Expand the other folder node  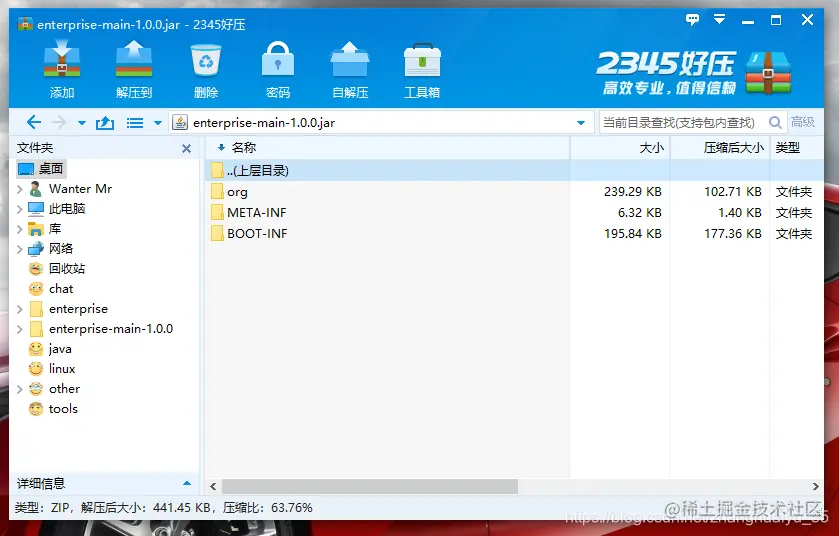20,389
